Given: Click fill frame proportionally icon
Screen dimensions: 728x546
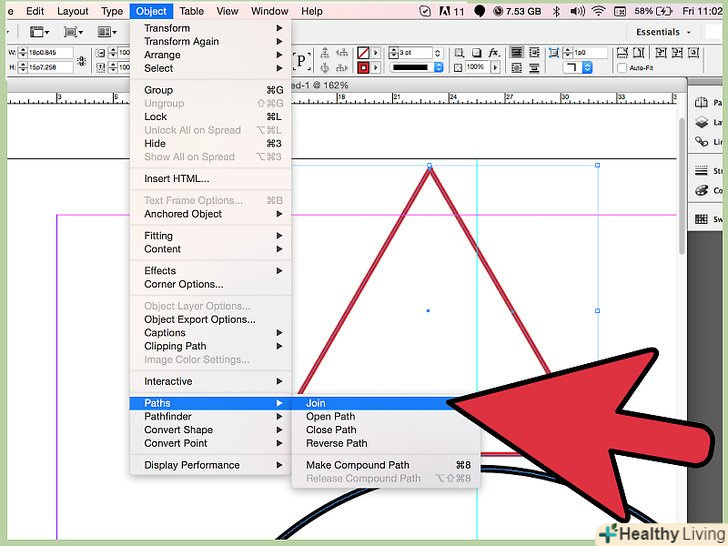Looking at the screenshot, I should click(x=622, y=52).
